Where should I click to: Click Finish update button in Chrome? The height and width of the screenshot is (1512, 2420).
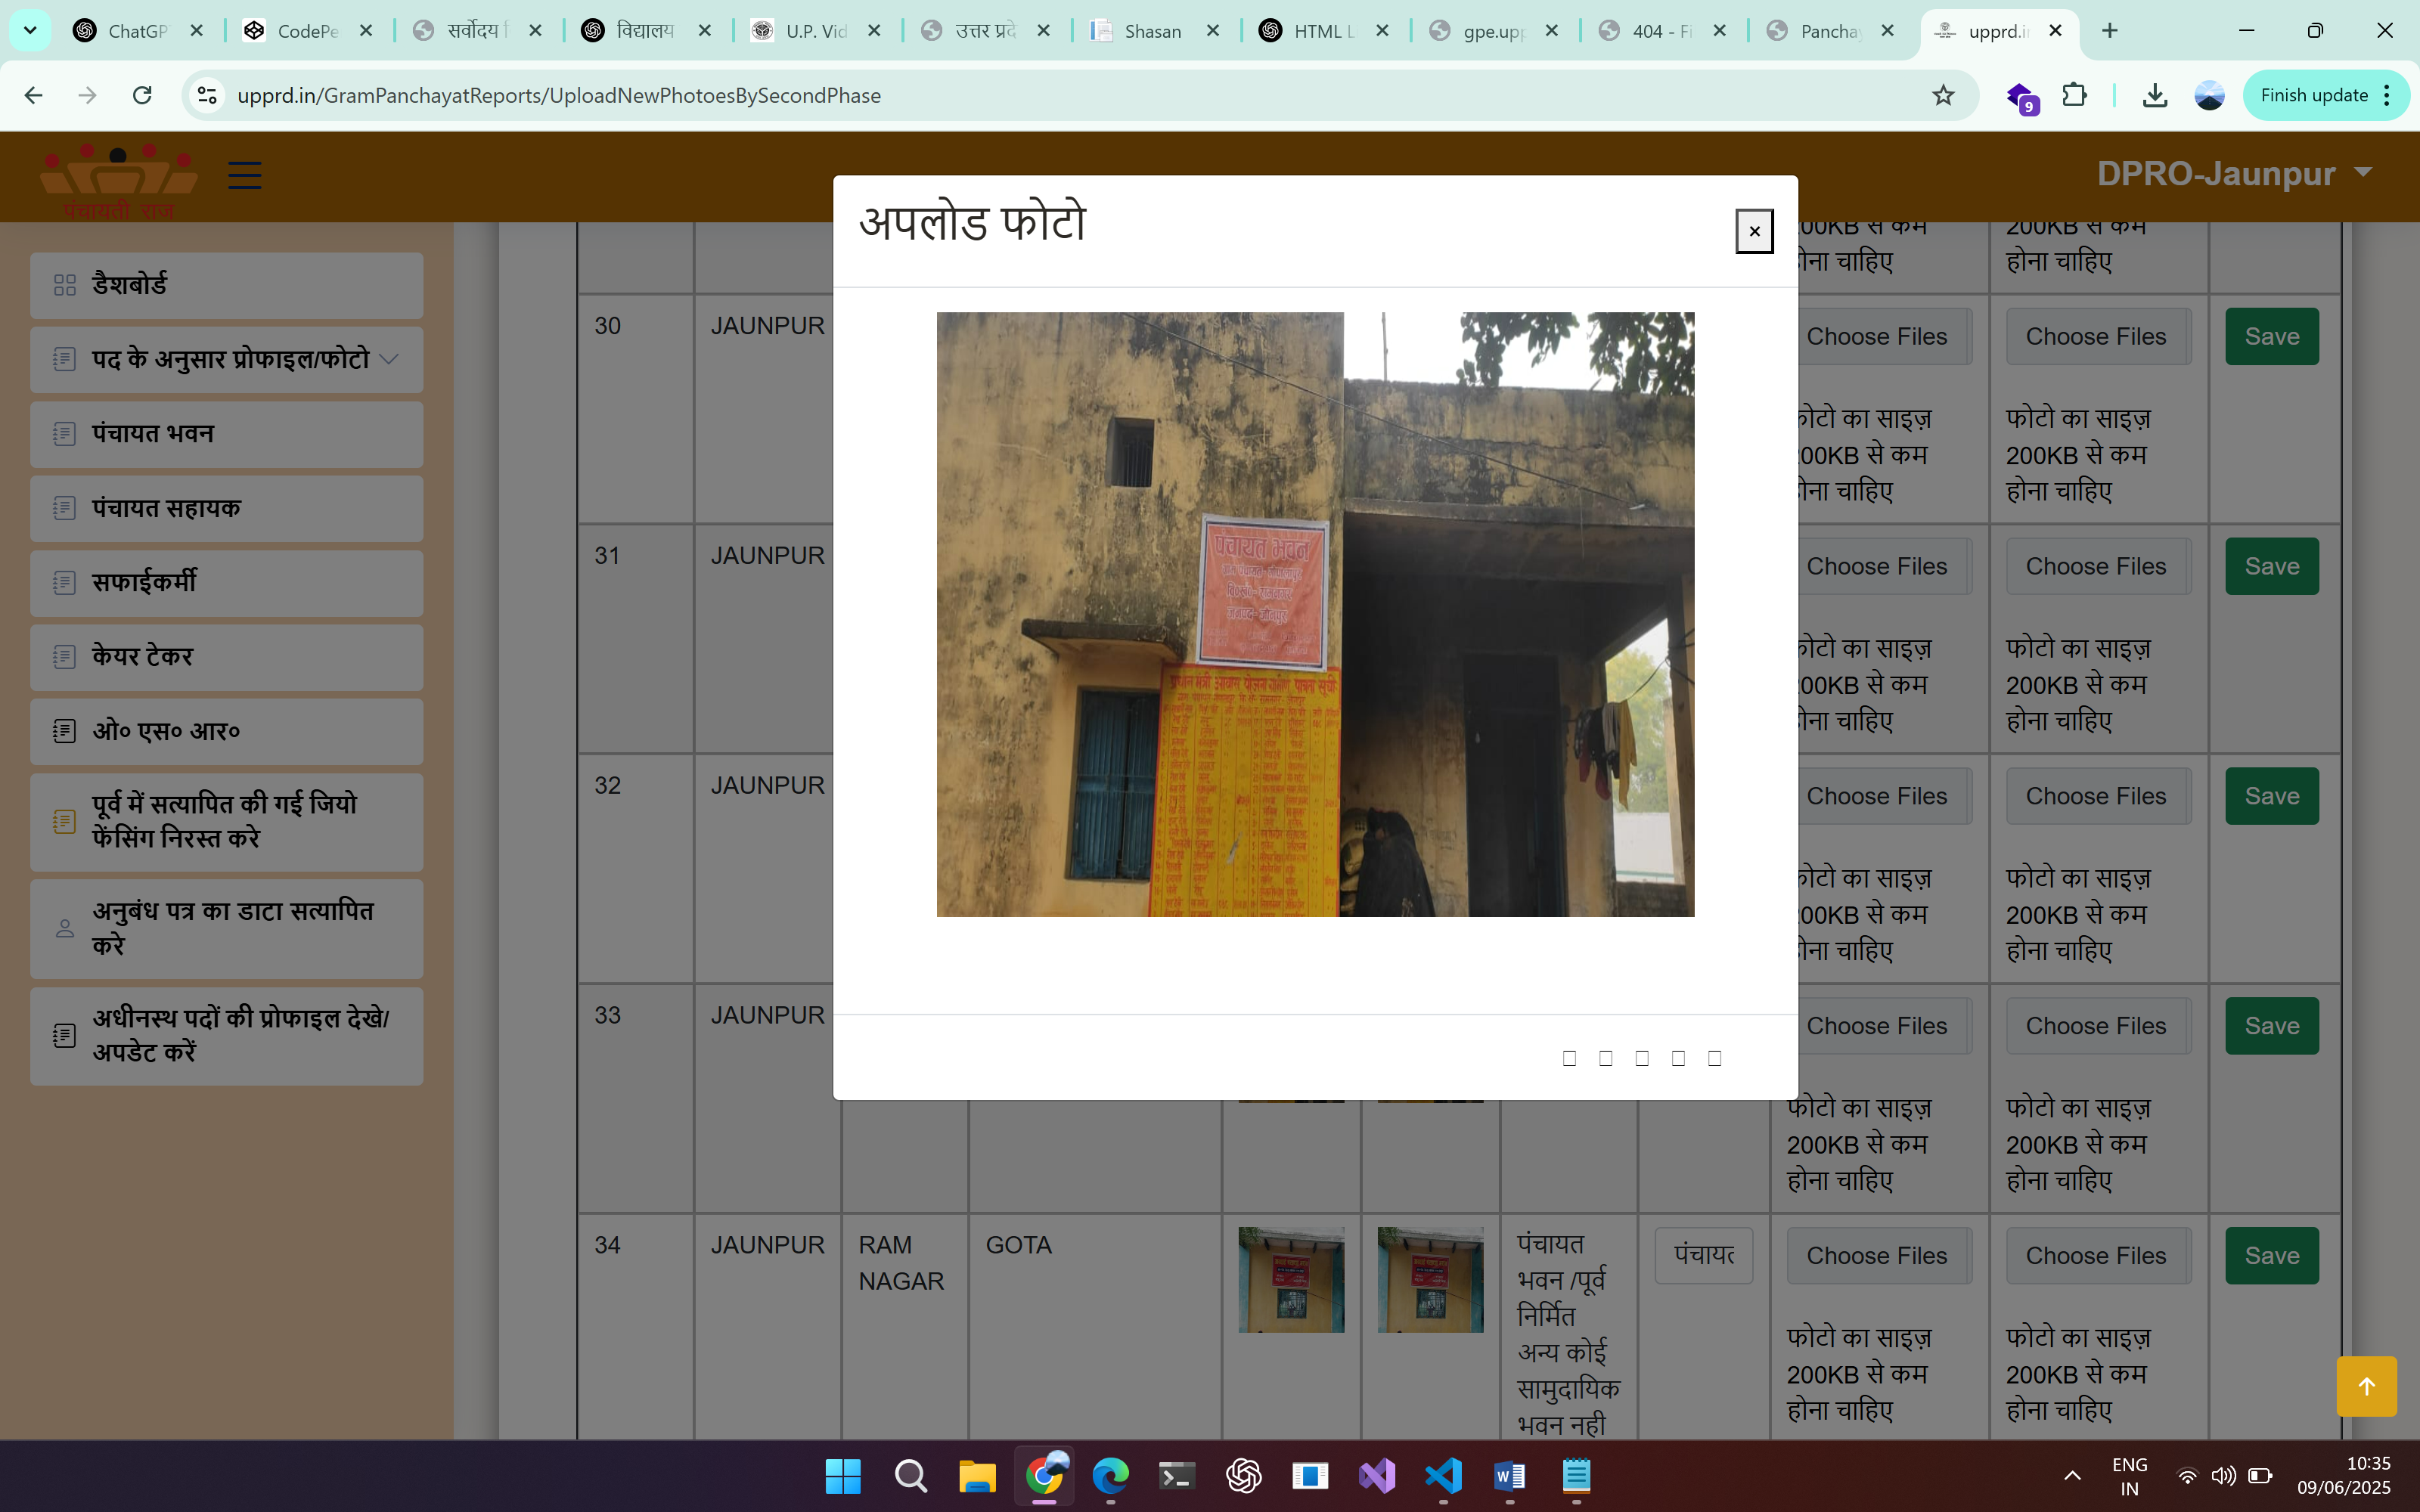tap(2313, 95)
